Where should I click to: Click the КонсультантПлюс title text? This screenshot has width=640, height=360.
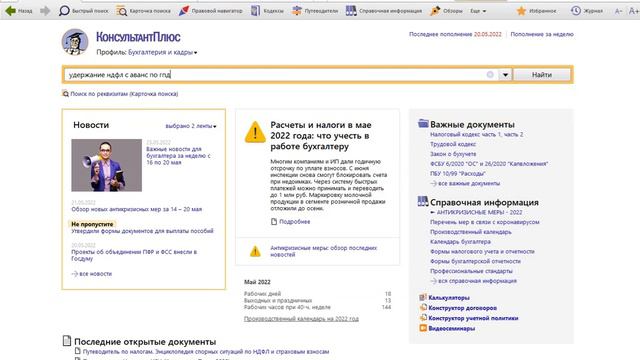tap(138, 37)
